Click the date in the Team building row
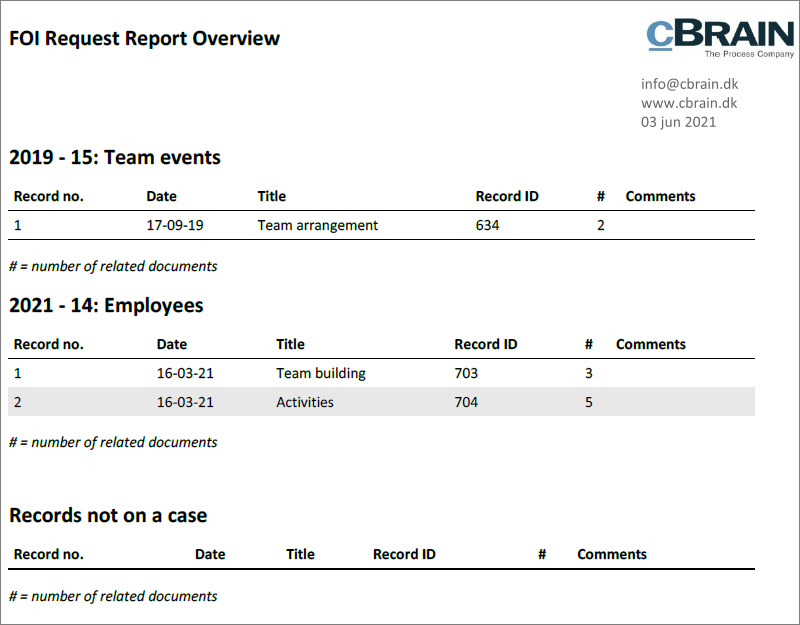This screenshot has width=800, height=625. click(185, 373)
